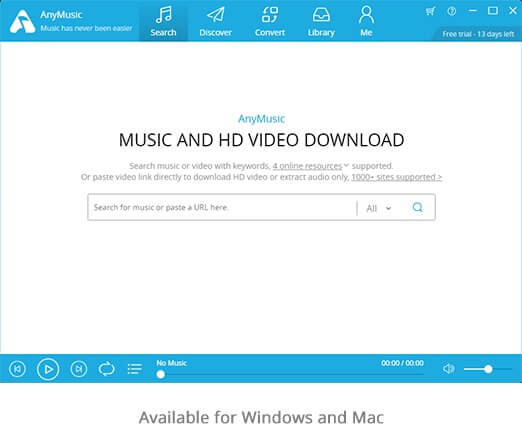Screen dimensions: 522x424
Task: Open the Discover tab
Action: click(x=215, y=22)
